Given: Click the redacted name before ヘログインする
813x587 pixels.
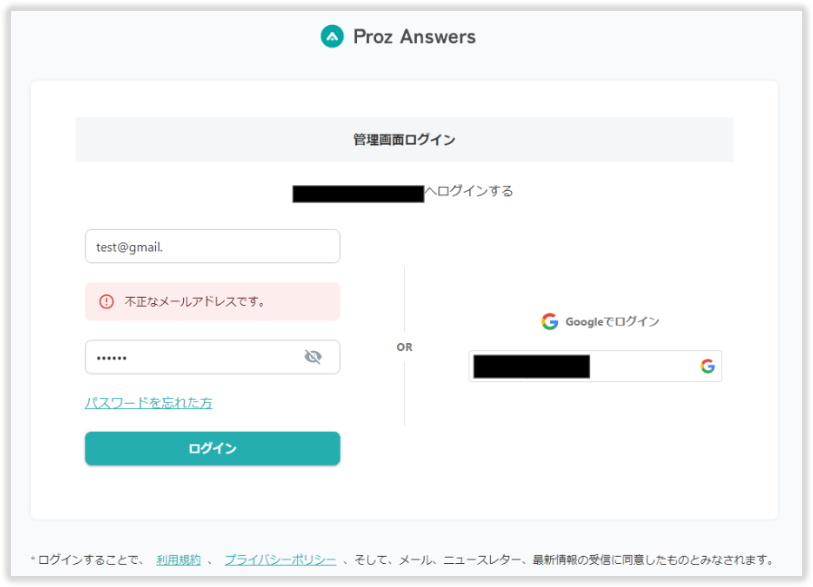Looking at the screenshot, I should tap(358, 193).
